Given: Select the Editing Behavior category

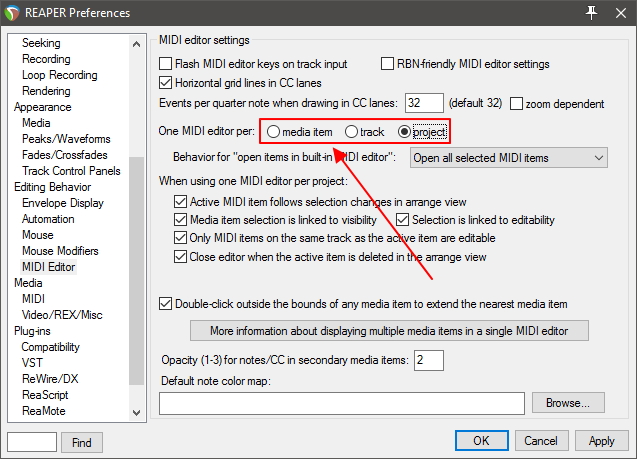Looking at the screenshot, I should 52,187.
